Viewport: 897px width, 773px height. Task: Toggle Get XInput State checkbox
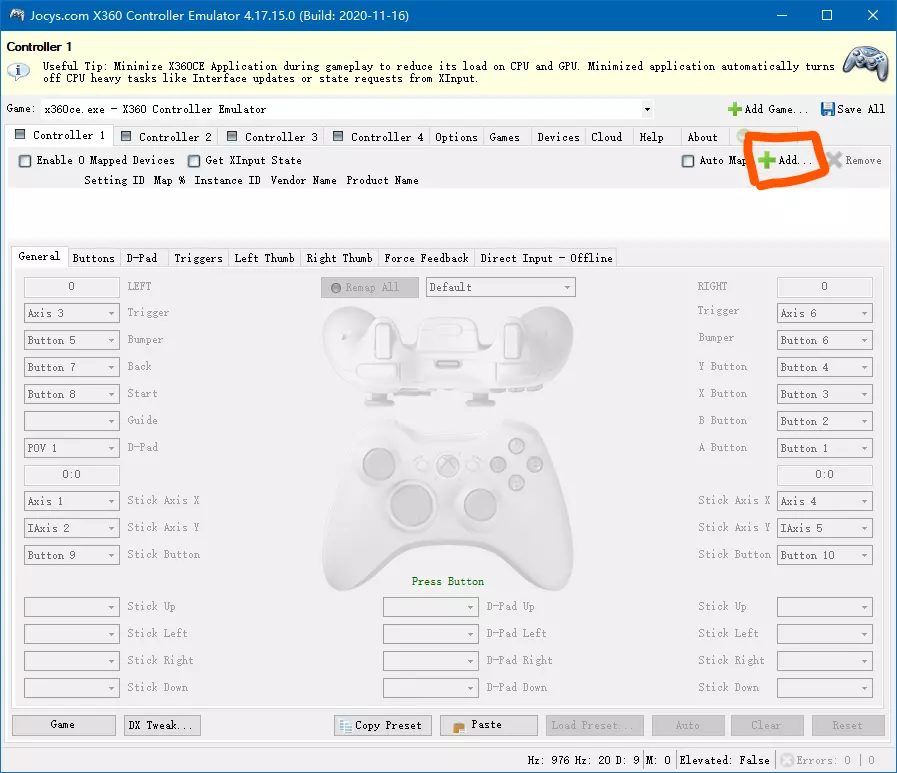pyautogui.click(x=194, y=161)
